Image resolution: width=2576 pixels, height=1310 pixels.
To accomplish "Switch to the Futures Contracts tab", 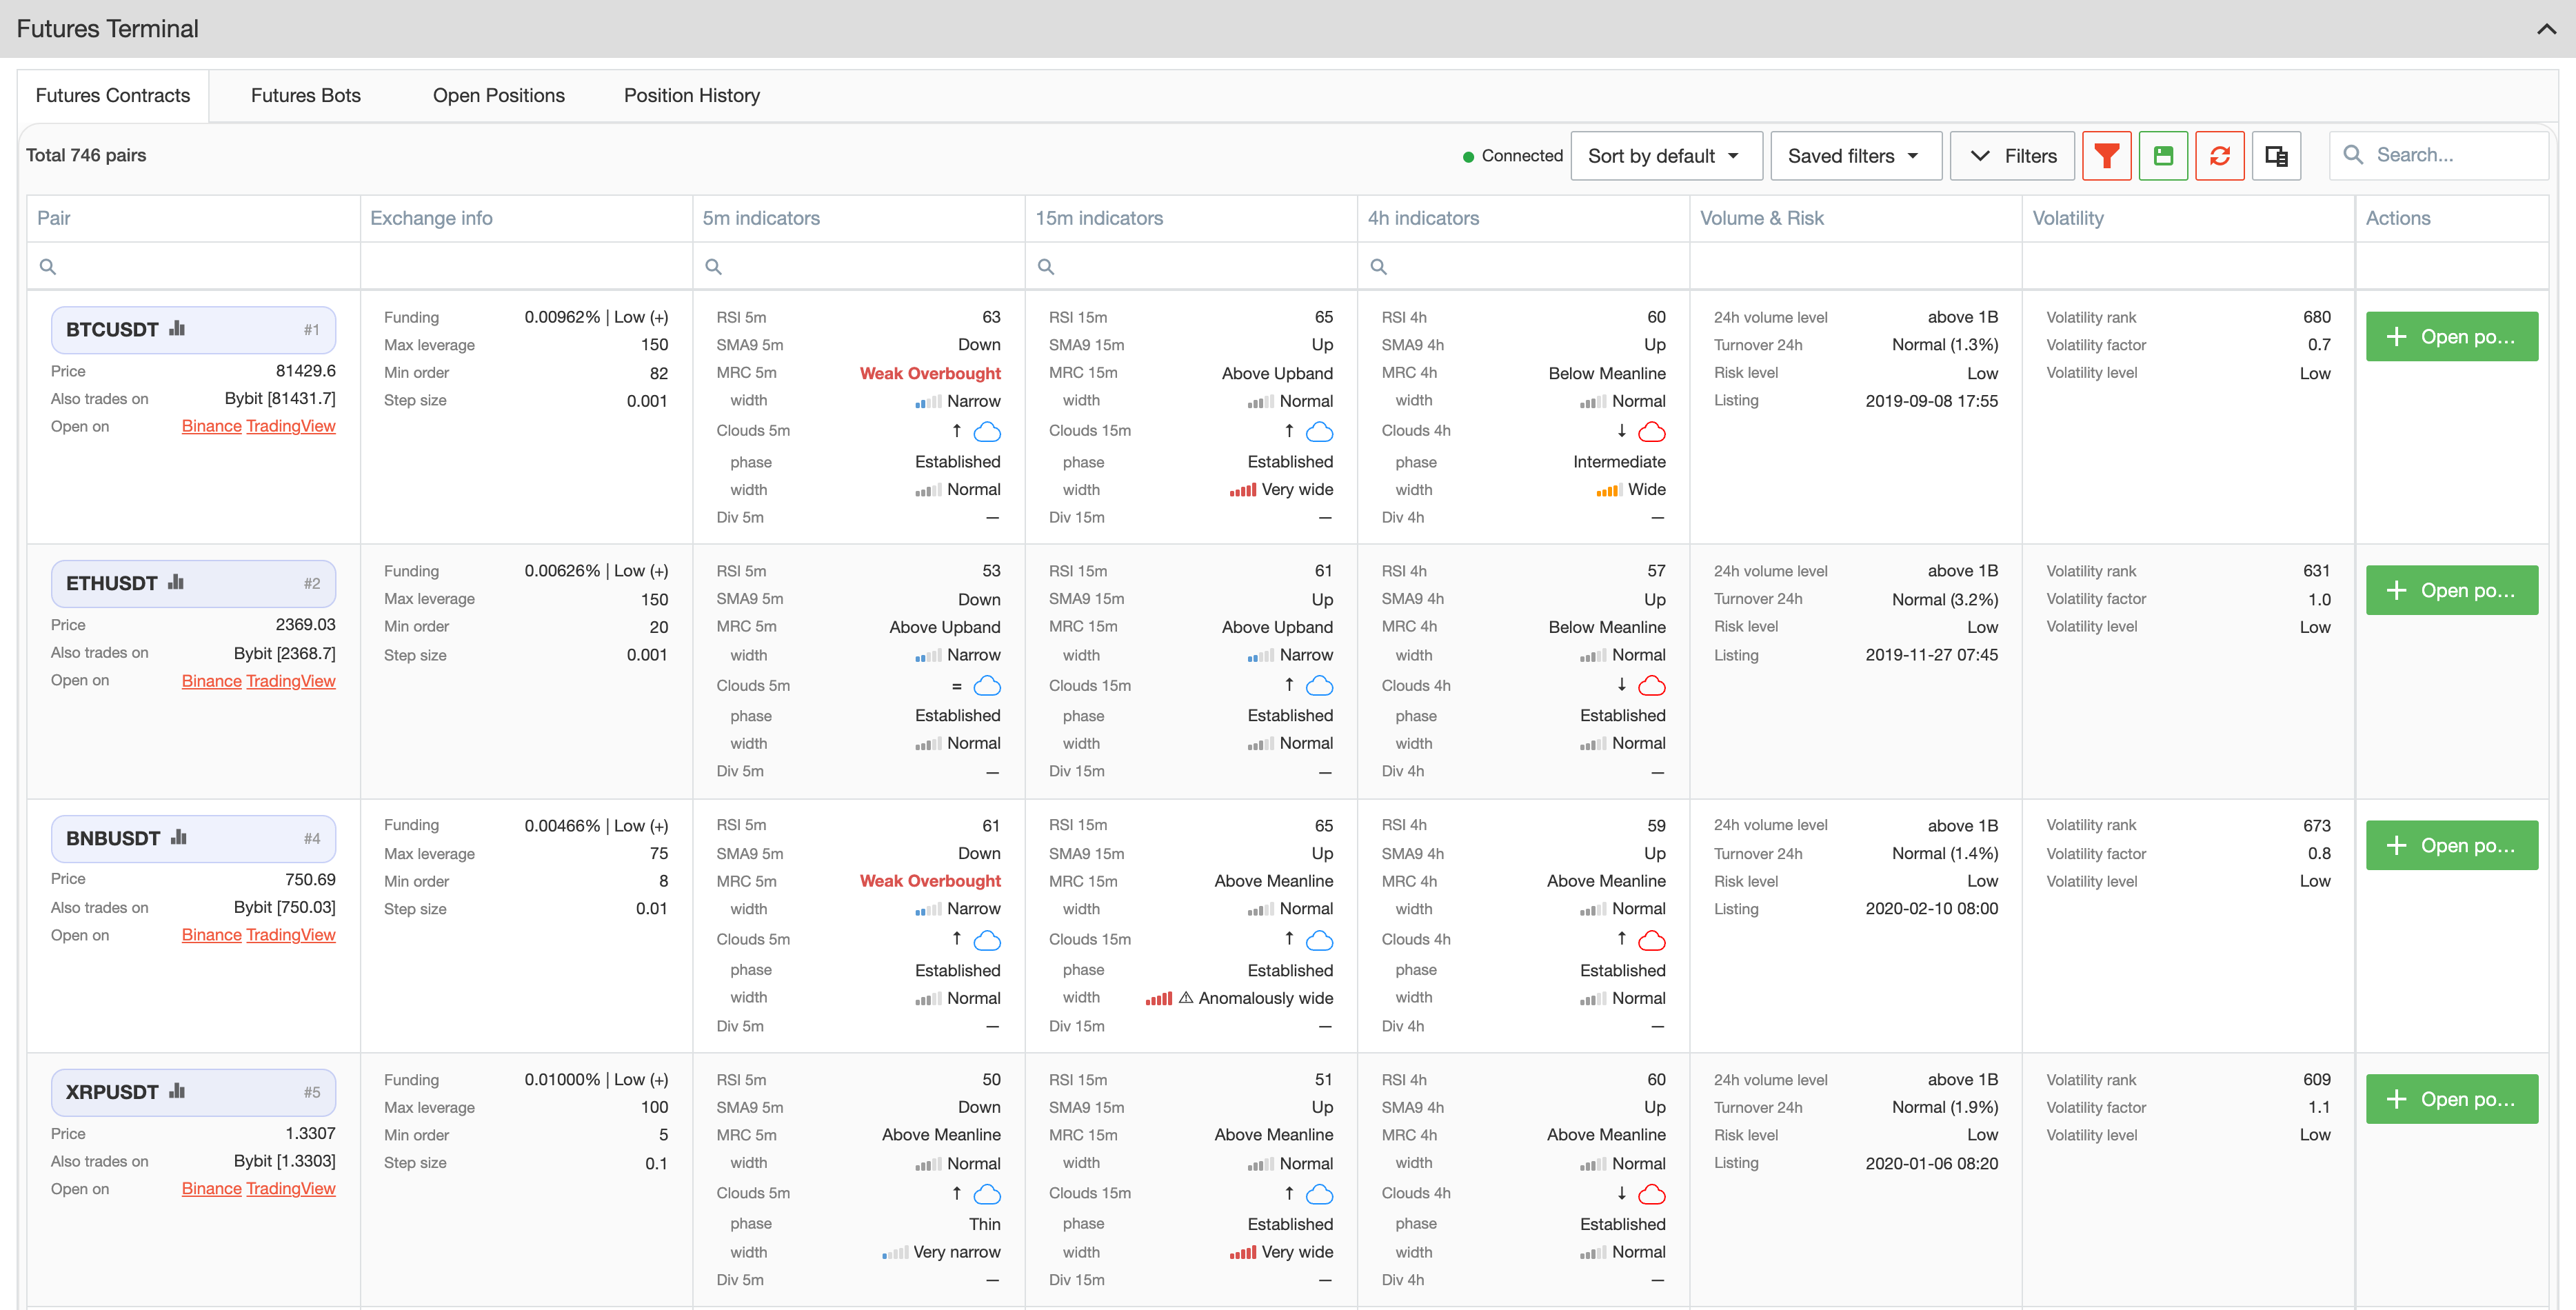I will point(113,96).
